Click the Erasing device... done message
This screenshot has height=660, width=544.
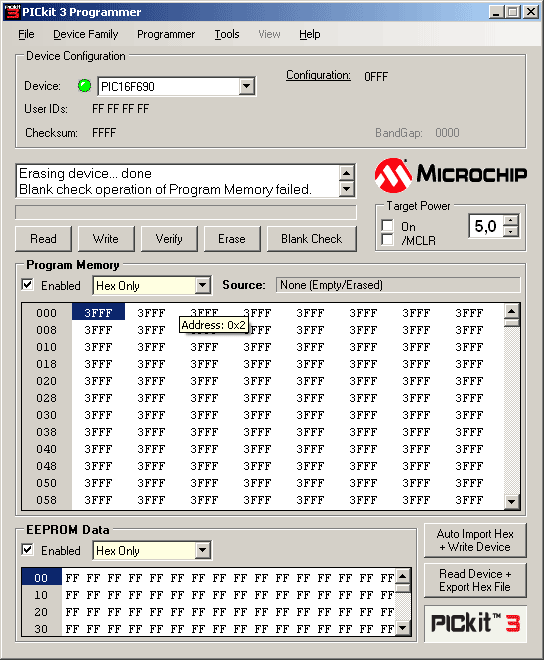(x=85, y=173)
